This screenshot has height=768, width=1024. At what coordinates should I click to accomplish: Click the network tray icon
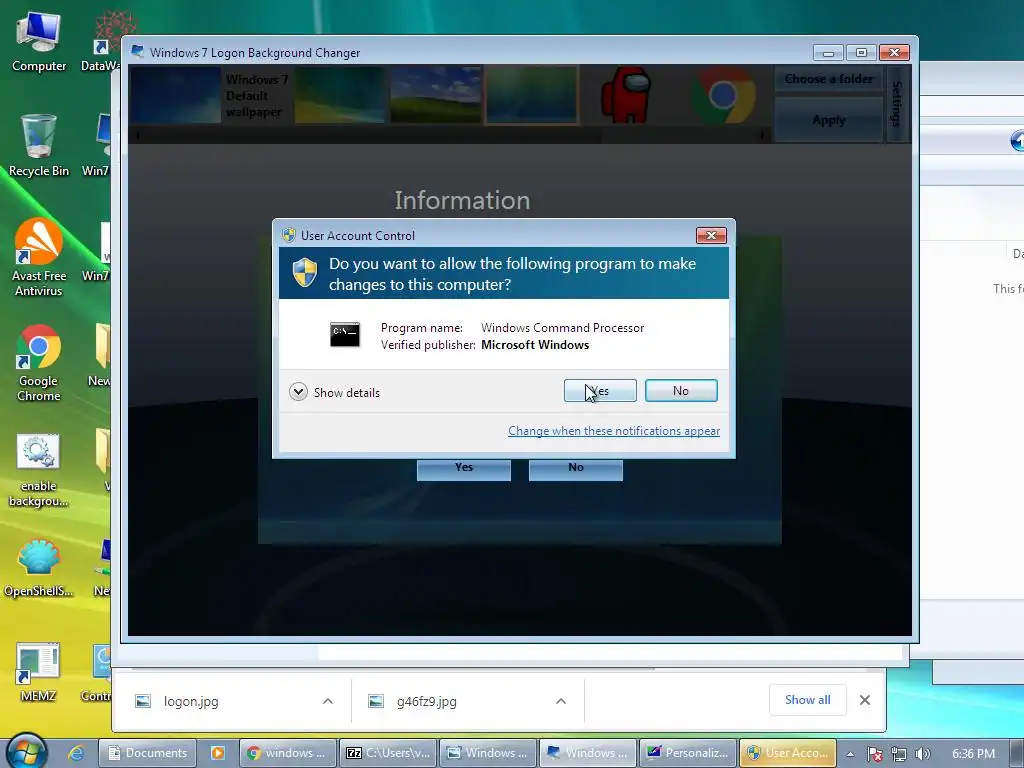(x=899, y=754)
